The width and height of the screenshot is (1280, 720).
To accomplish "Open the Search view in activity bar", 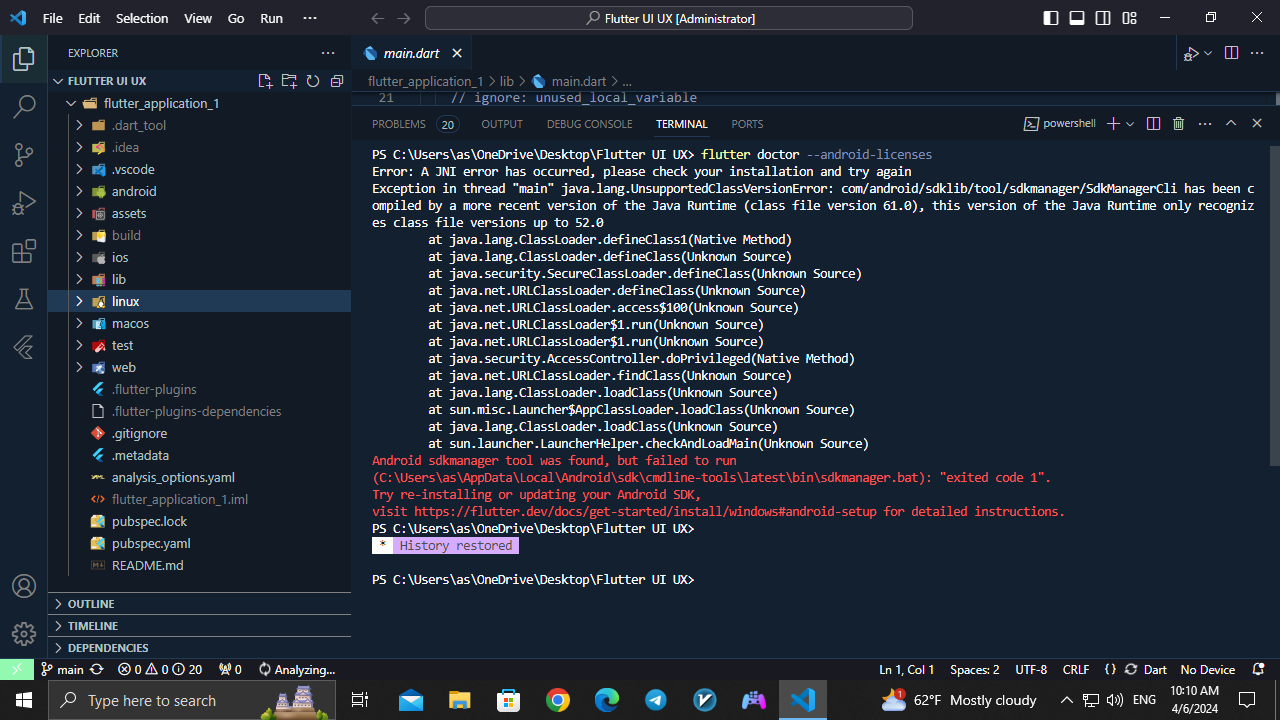I will (x=24, y=107).
